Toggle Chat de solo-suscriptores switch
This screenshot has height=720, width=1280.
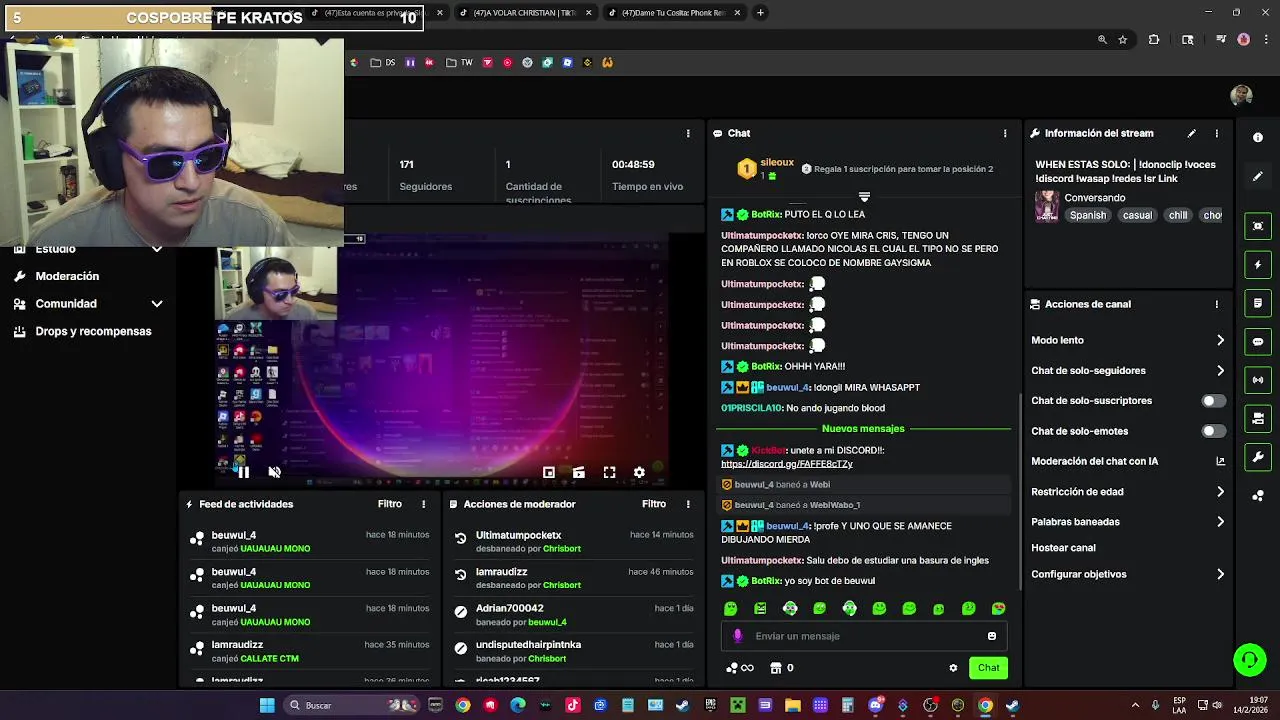[1213, 401]
